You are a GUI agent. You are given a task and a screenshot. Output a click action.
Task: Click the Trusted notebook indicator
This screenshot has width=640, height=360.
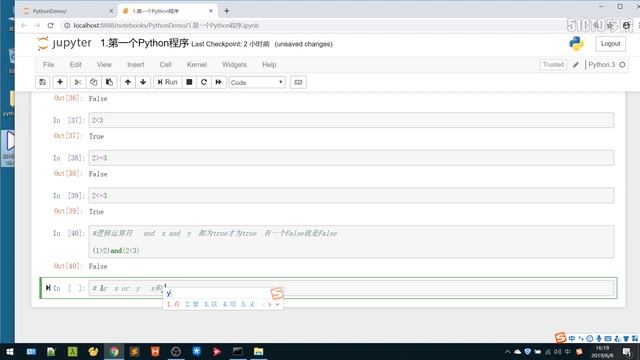click(553, 64)
